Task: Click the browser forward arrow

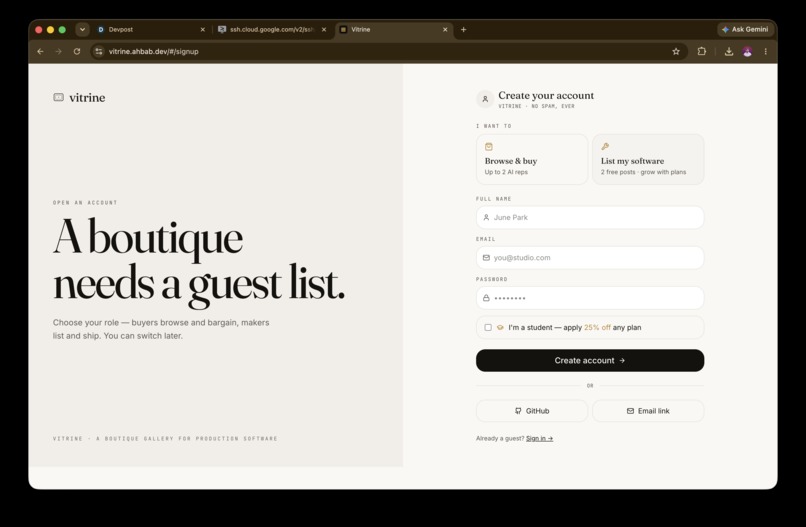Action: (x=59, y=51)
